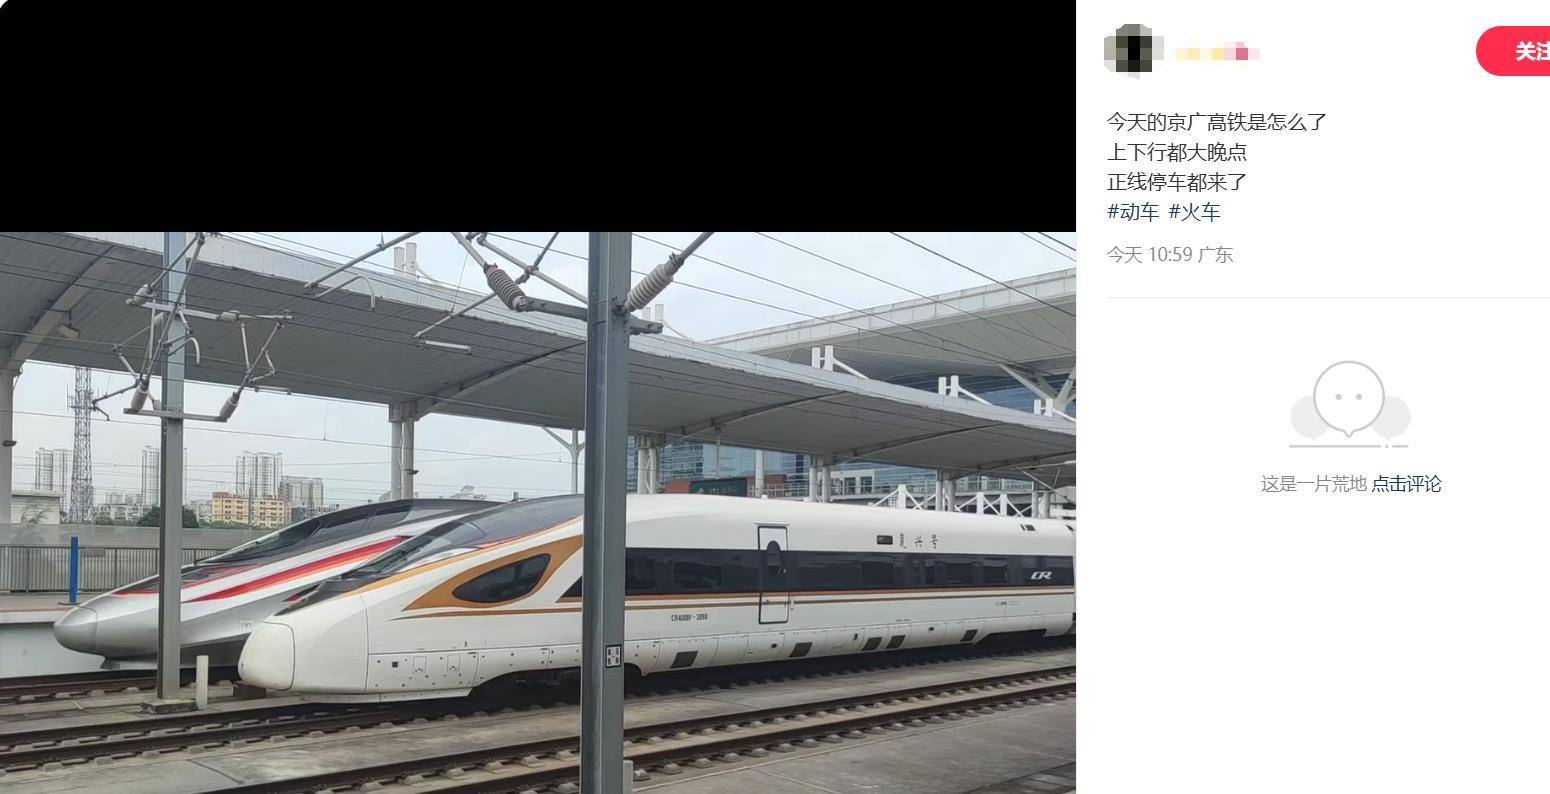Screen dimensions: 1550x794
Task: Click the line 正线停车都来了
Action: (x=1176, y=182)
